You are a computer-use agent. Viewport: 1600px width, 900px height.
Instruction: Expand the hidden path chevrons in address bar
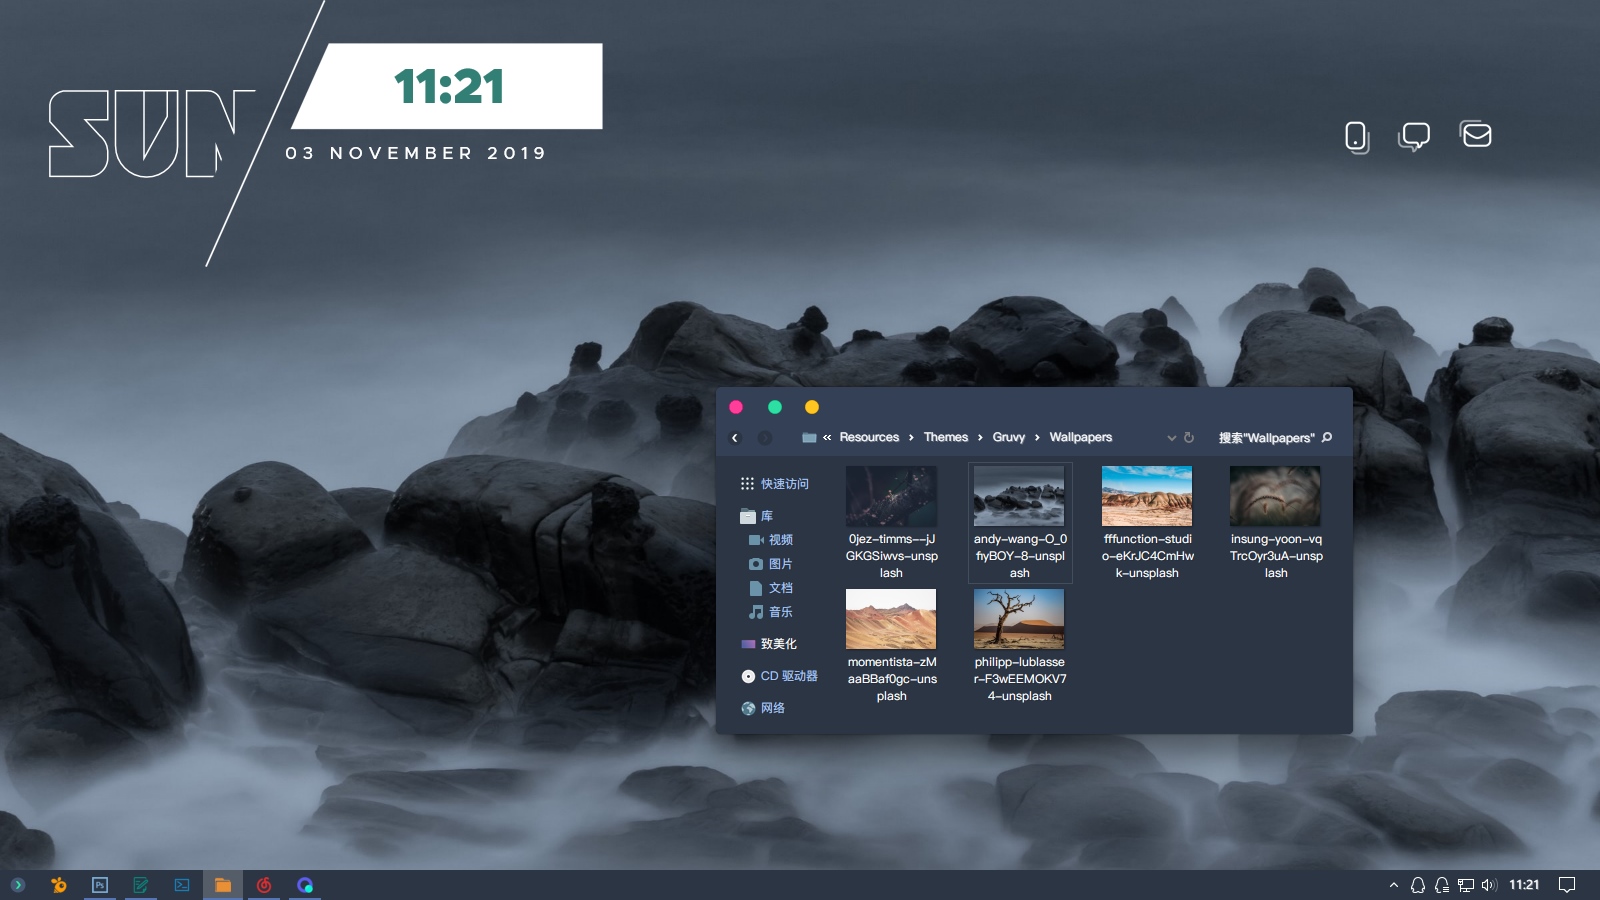pos(827,438)
